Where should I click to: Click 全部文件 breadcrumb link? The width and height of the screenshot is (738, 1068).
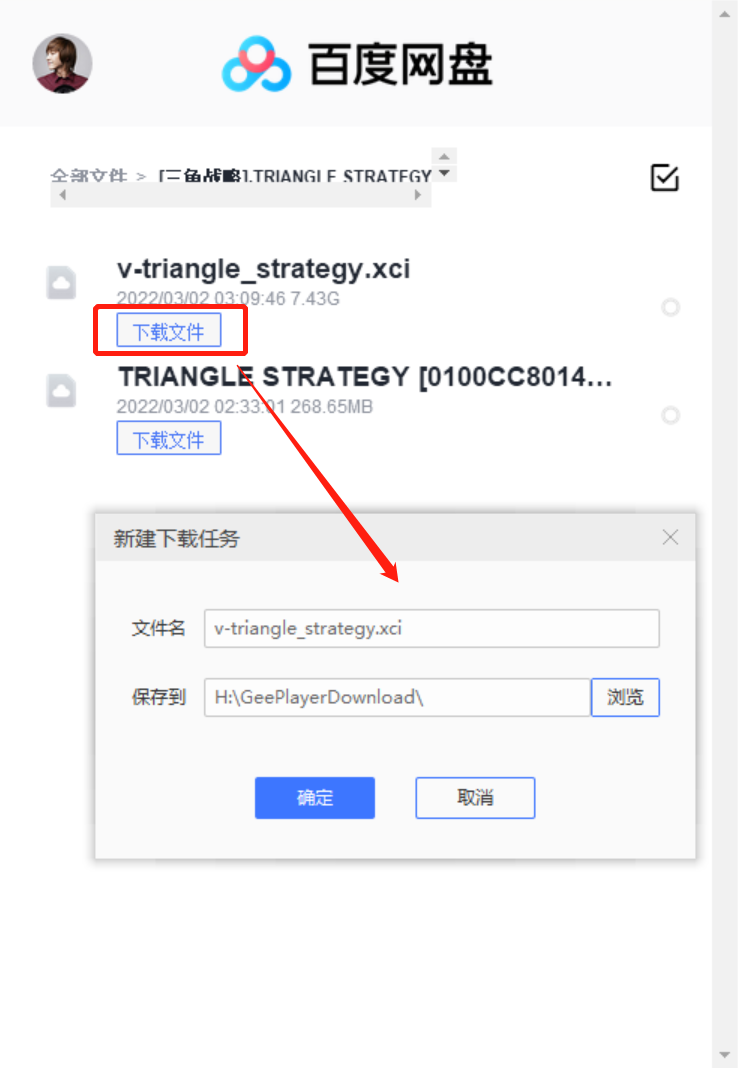(x=89, y=176)
